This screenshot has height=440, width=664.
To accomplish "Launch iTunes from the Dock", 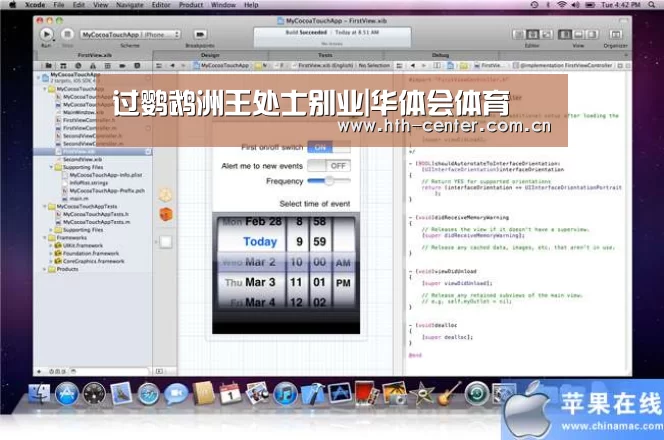I will pyautogui.click(x=285, y=394).
